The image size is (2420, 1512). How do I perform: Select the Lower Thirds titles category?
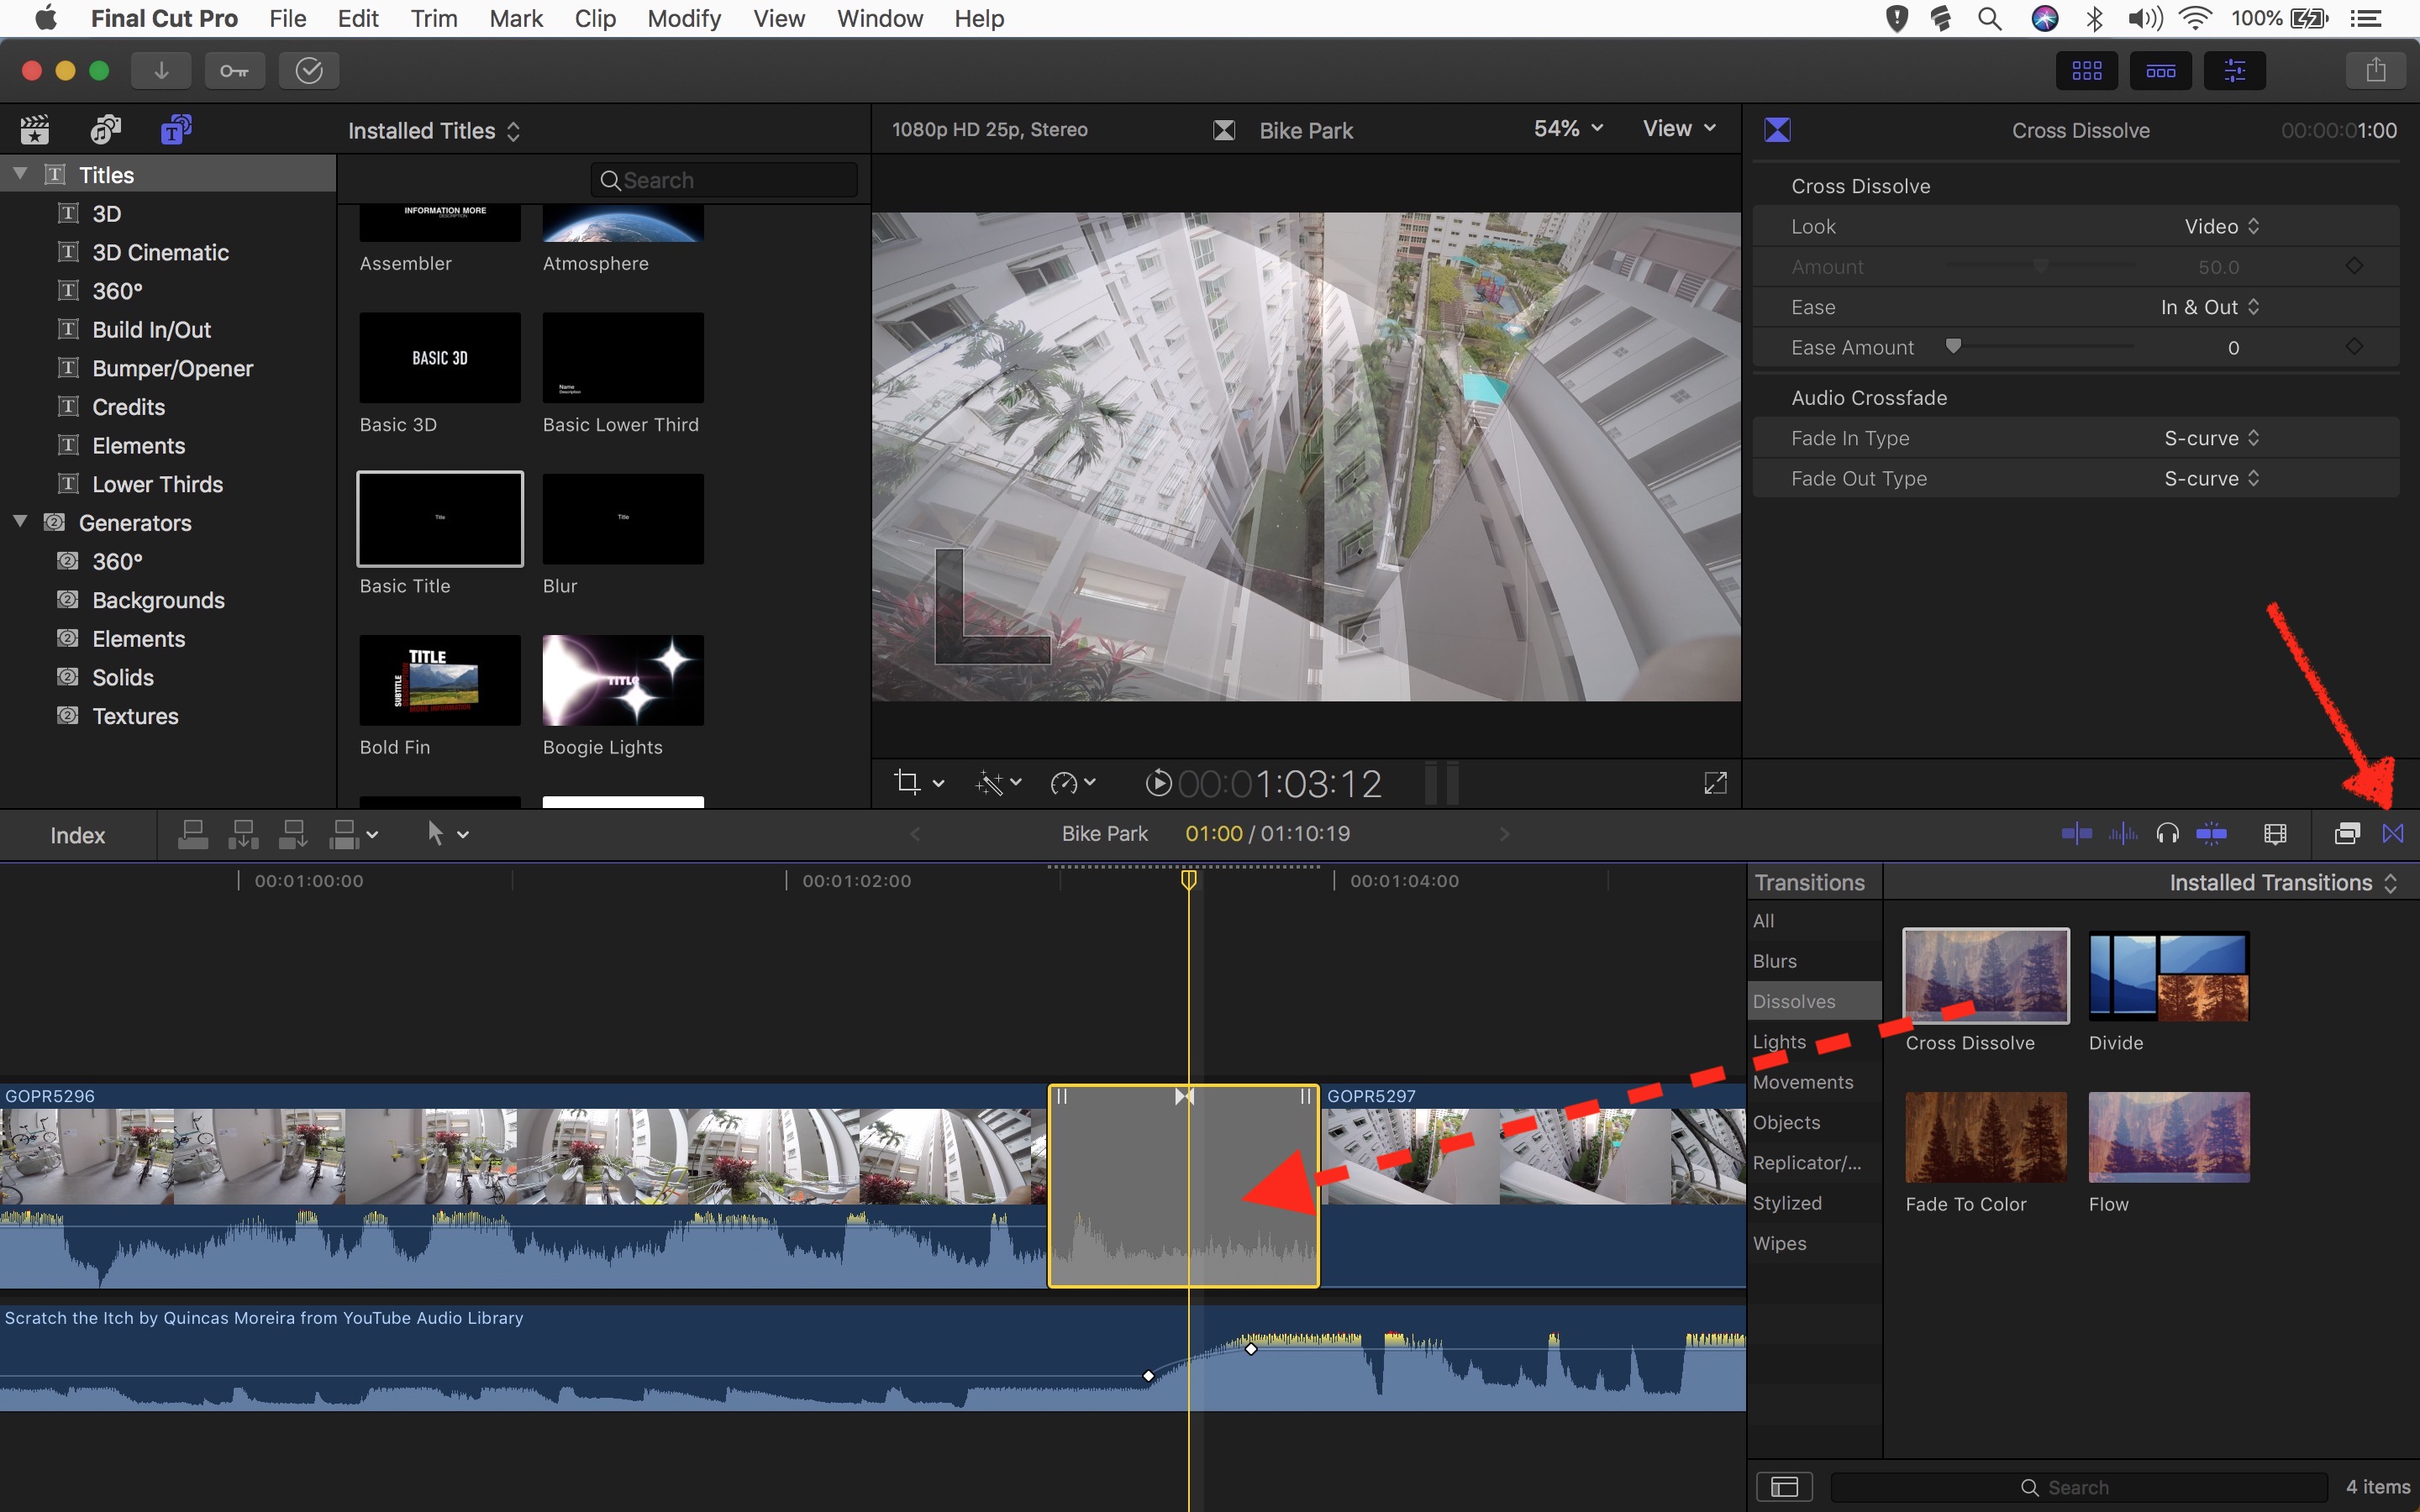(x=157, y=484)
